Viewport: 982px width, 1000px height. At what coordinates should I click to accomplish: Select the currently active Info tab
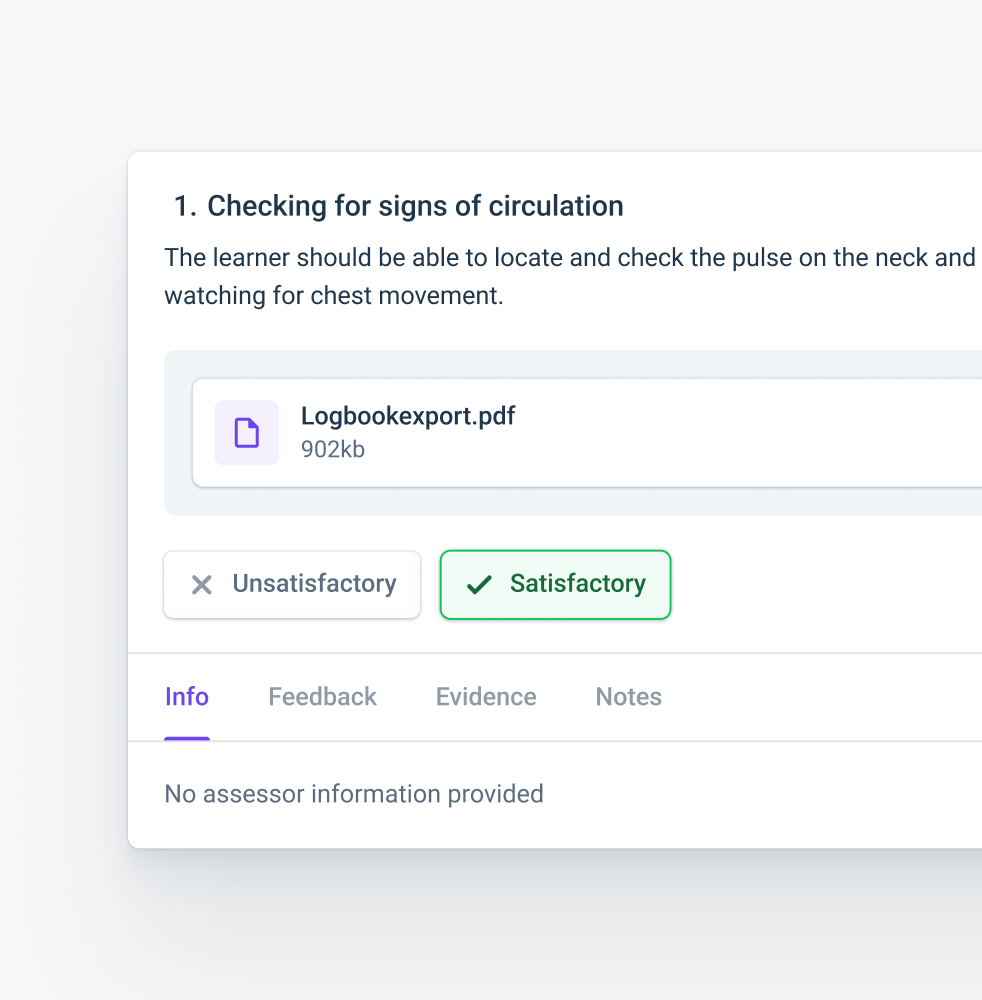pos(186,696)
